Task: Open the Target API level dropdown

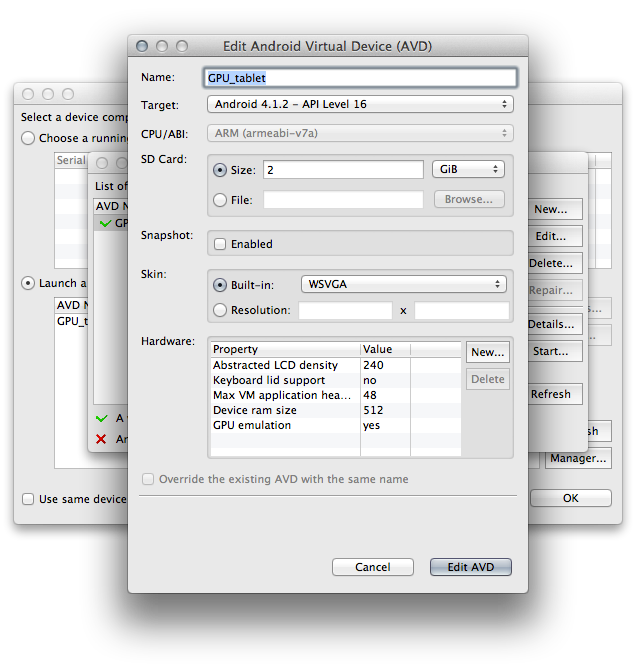Action: coord(359,104)
